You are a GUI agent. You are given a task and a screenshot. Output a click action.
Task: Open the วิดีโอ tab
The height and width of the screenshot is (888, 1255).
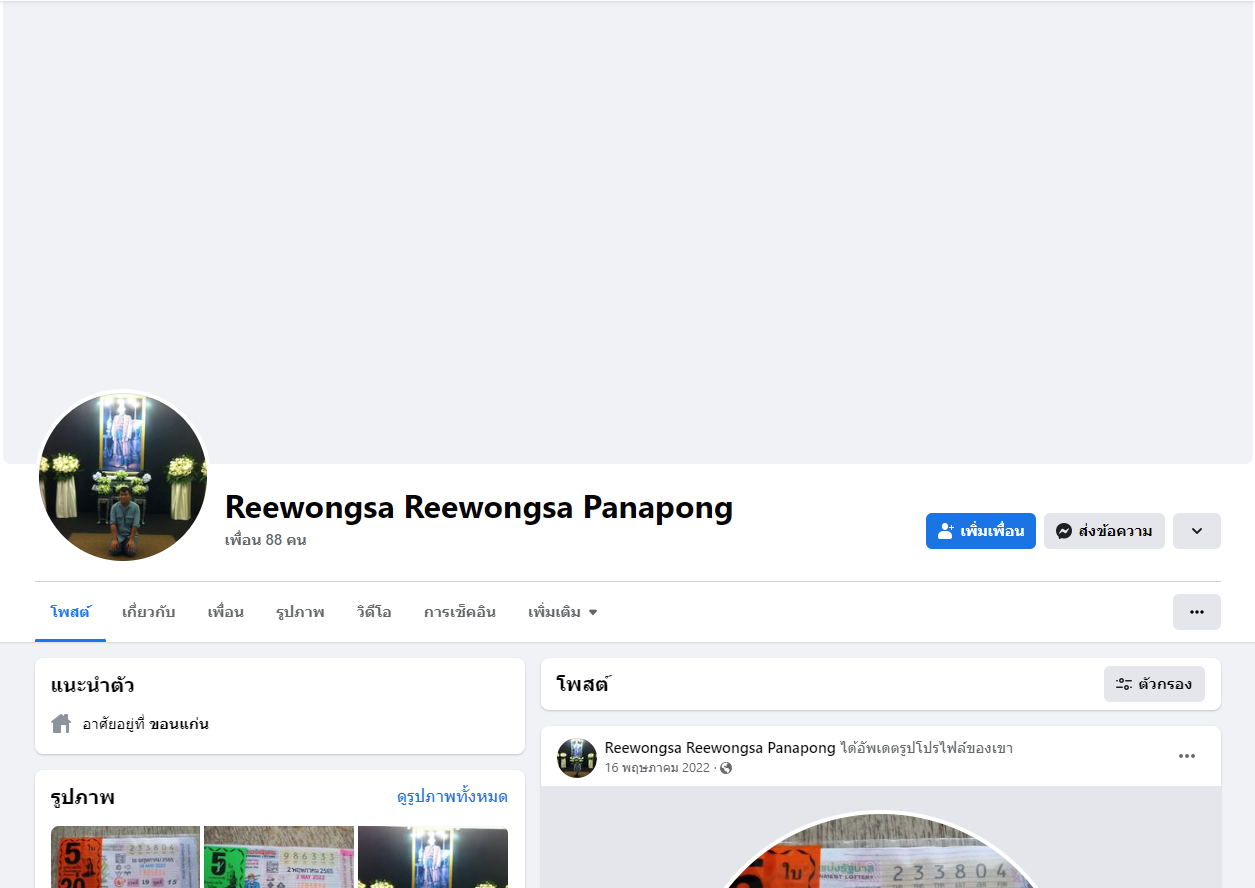(374, 612)
